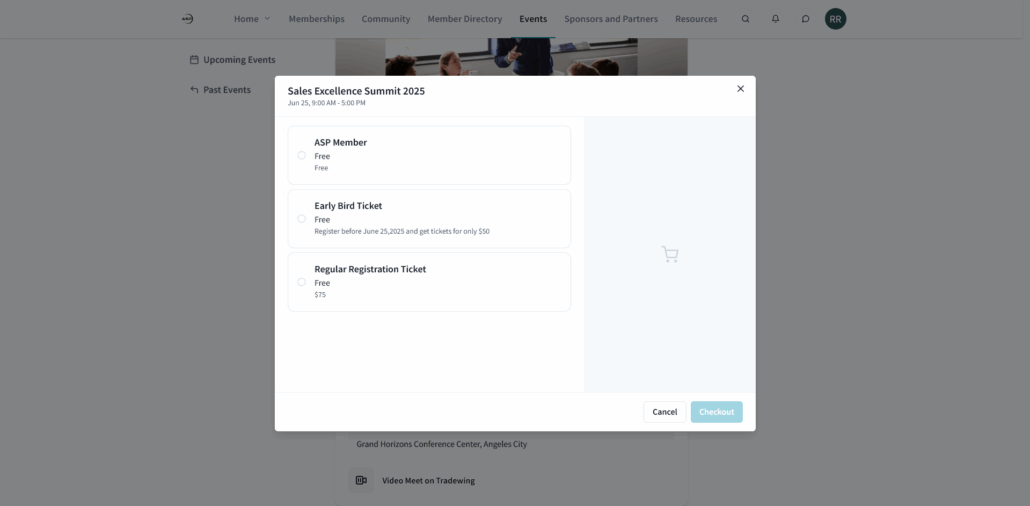
Task: Click the site logo in header
Action: coord(187,19)
